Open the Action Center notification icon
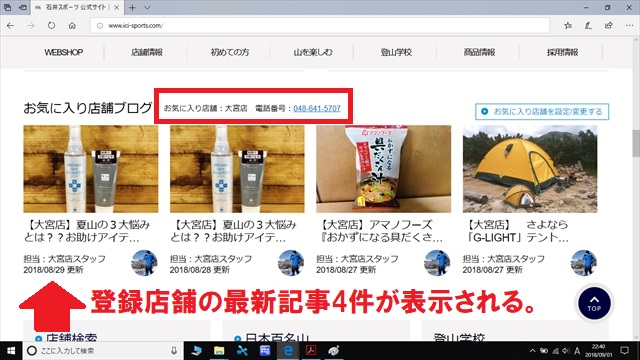The width and height of the screenshot is (640, 360). pyautogui.click(x=624, y=351)
